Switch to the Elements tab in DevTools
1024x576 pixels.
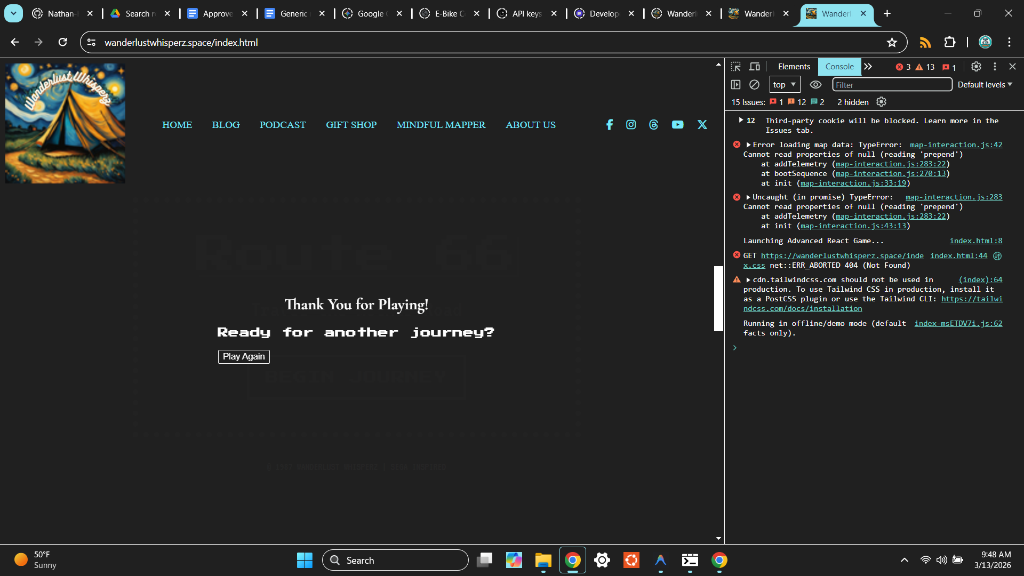[x=794, y=67]
